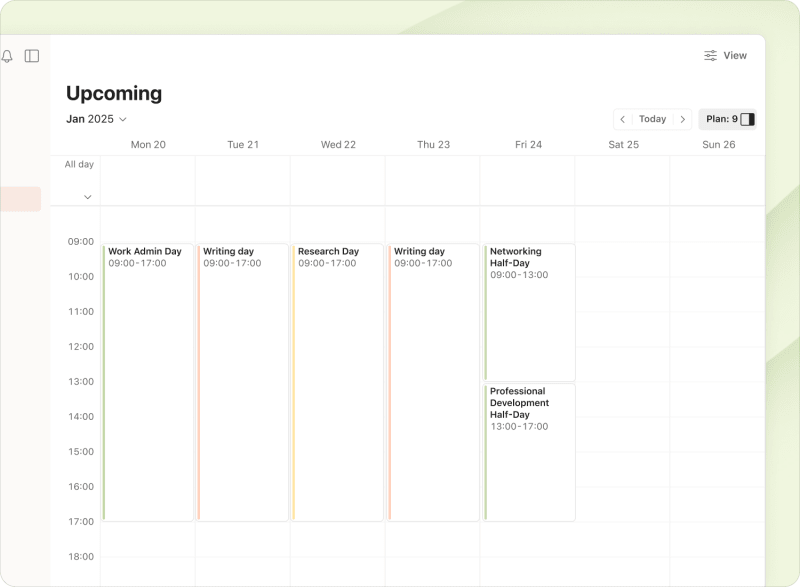
Task: Open the notifications bell icon
Action: (x=10, y=55)
